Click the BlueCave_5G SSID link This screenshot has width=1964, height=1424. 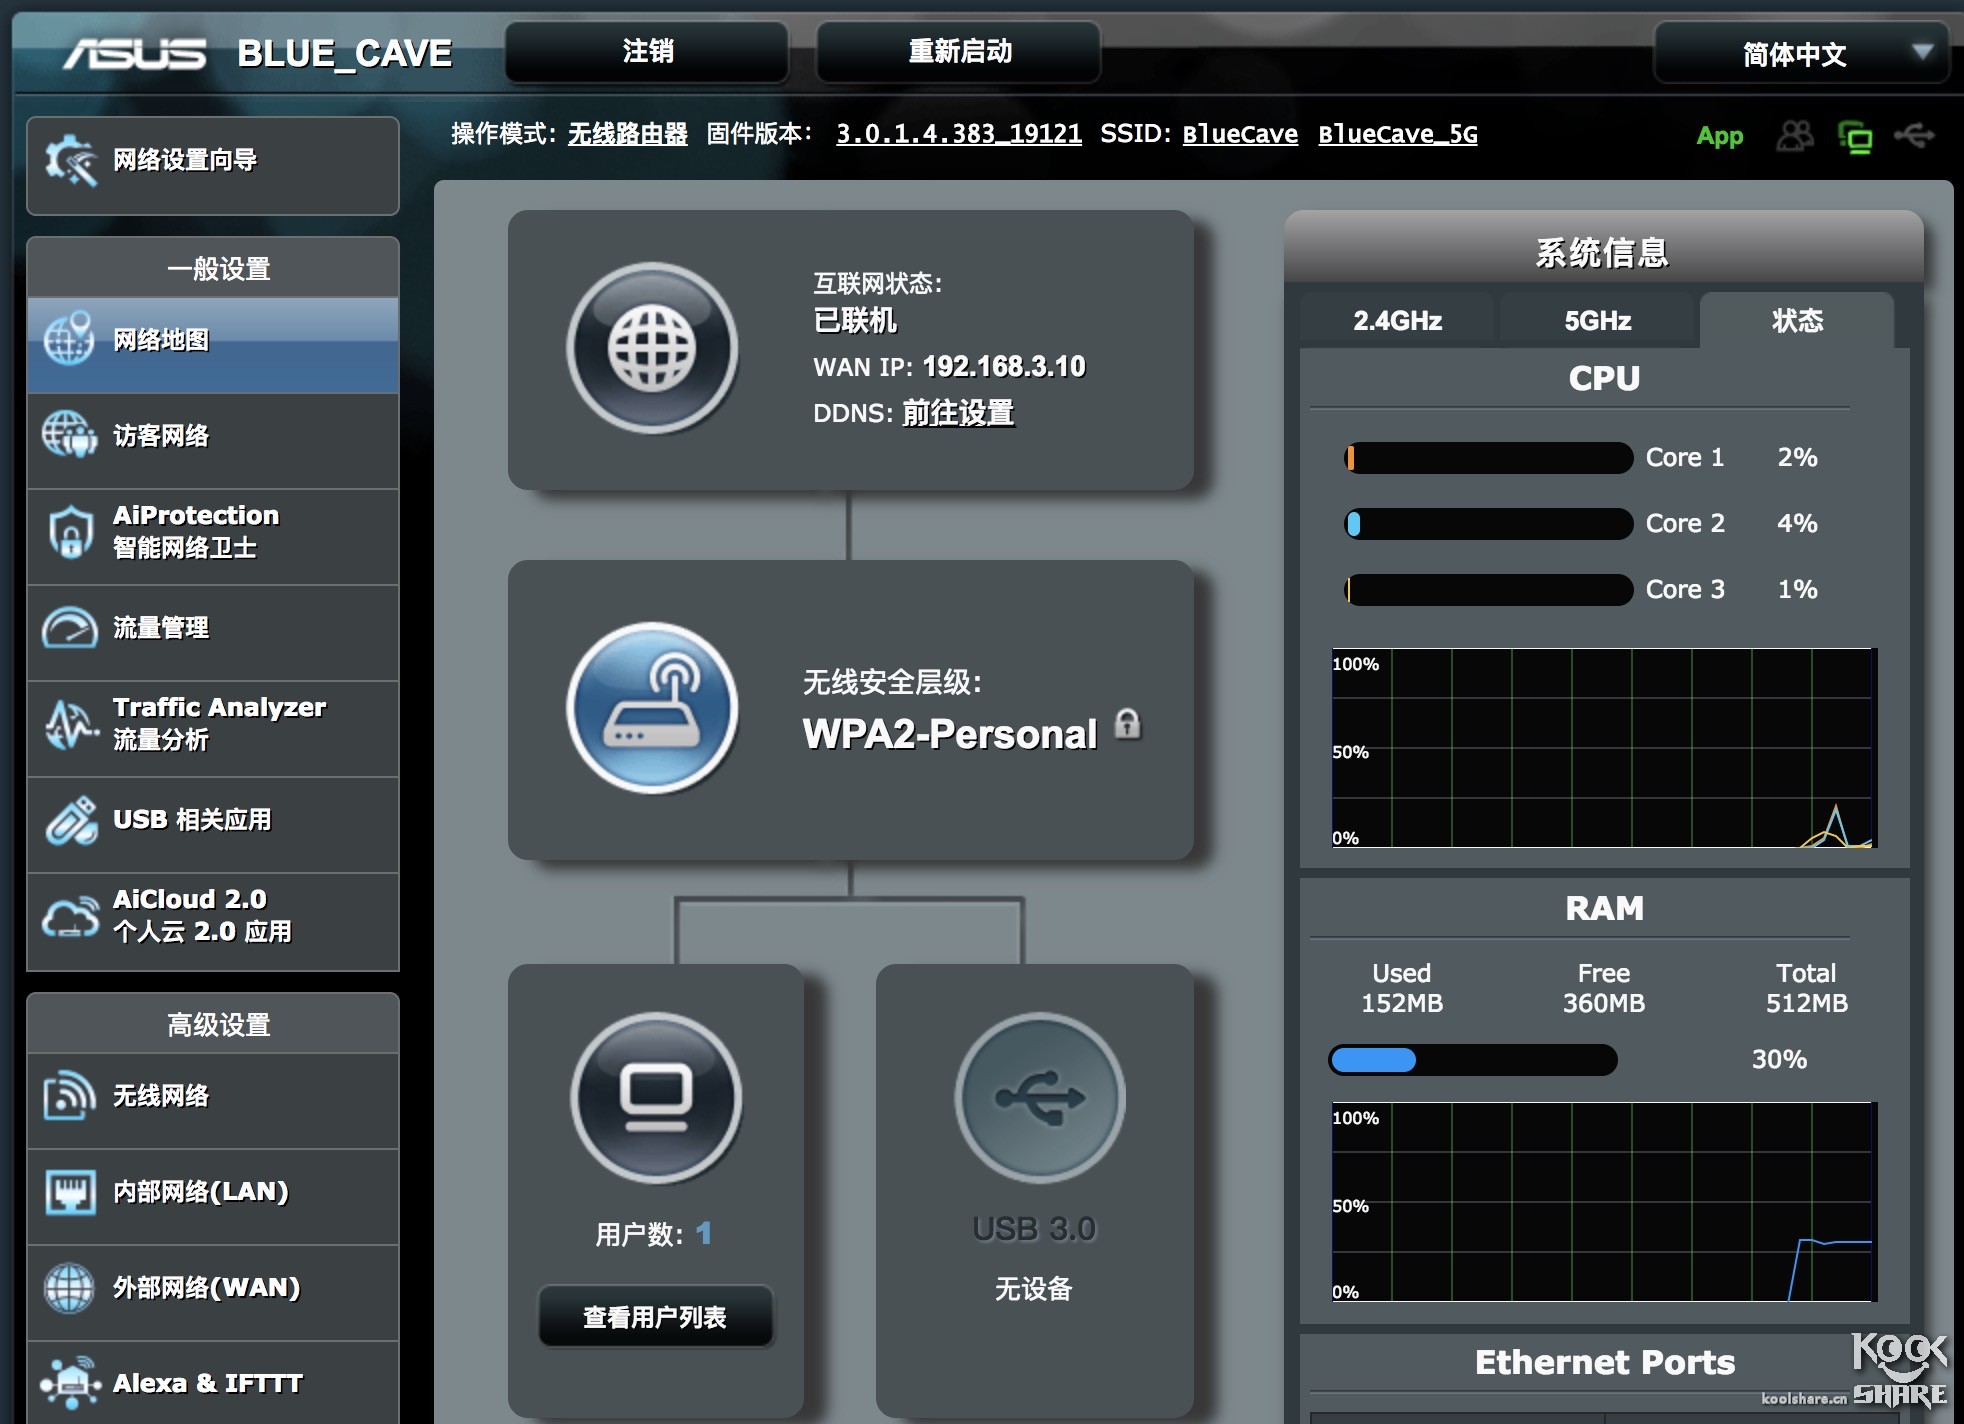(1398, 134)
